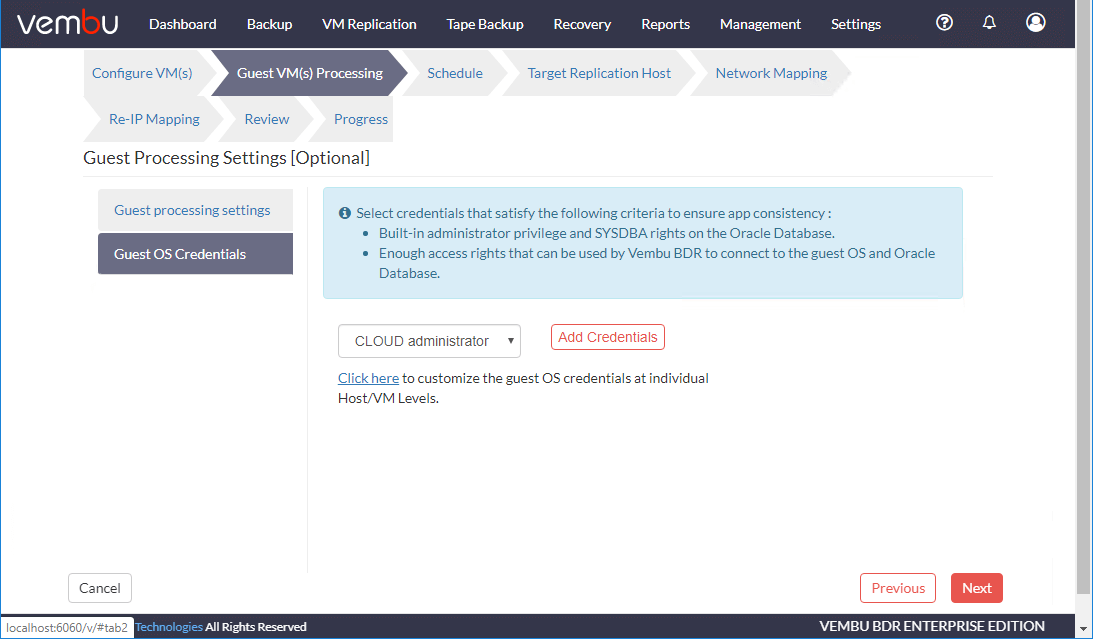The width and height of the screenshot is (1093, 639).
Task: Jump to the Schedule step
Action: click(454, 73)
